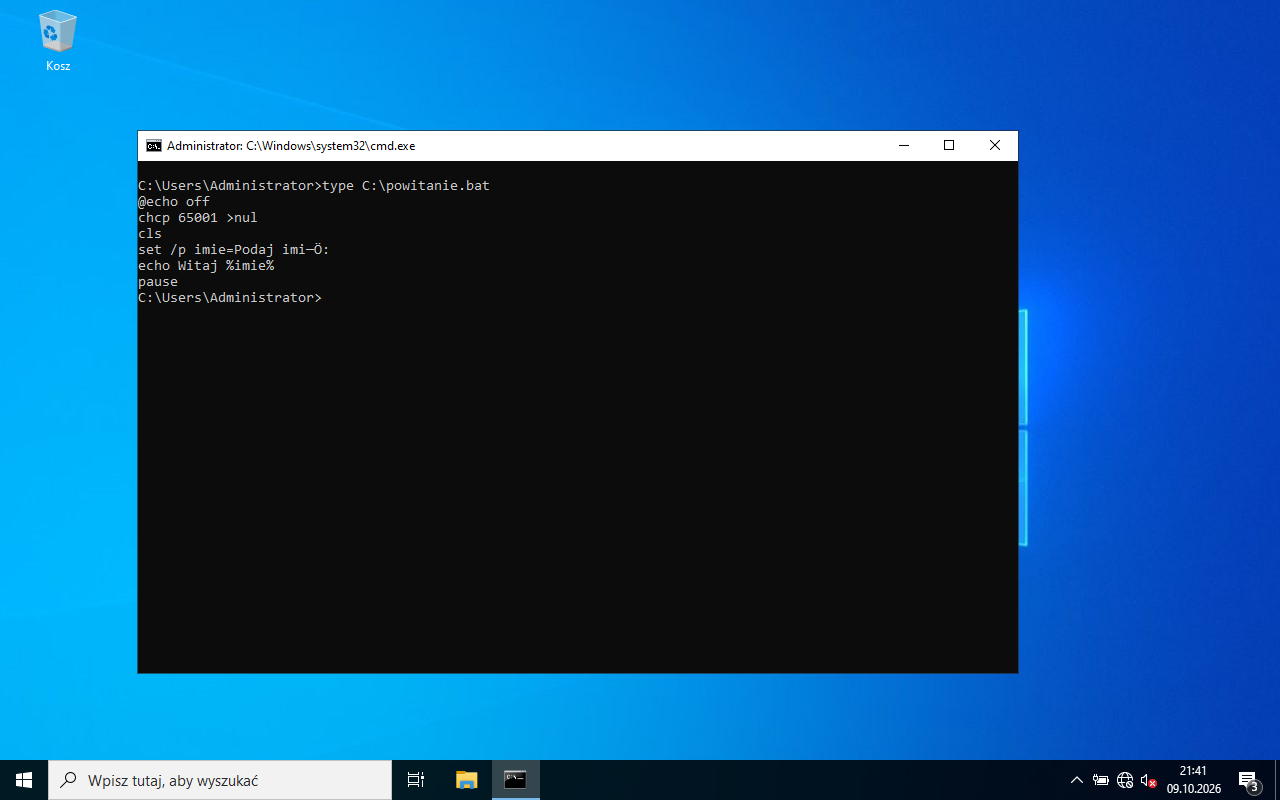
Task: Open the notification center icon
Action: point(1248,780)
